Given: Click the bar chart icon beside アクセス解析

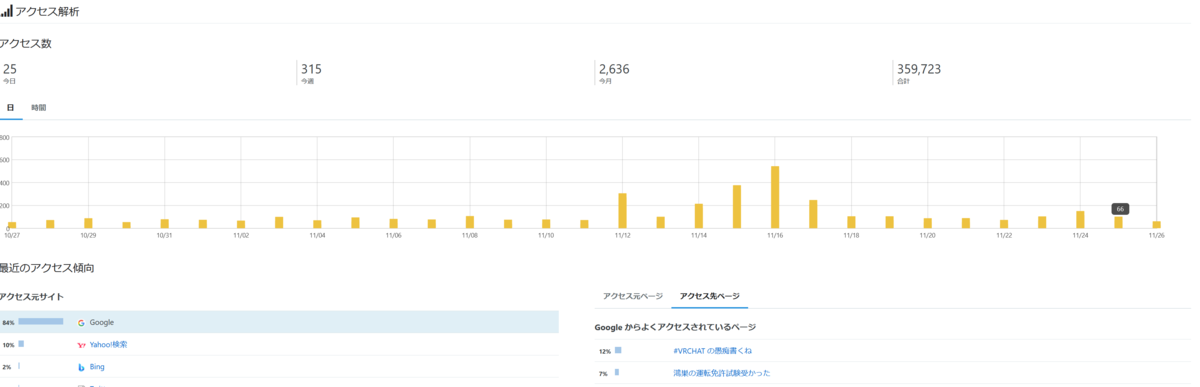Looking at the screenshot, I should (6, 11).
